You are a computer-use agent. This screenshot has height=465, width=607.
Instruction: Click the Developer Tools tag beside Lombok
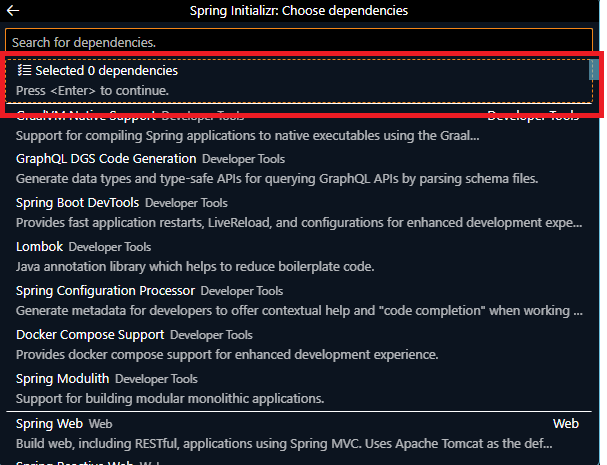click(110, 247)
